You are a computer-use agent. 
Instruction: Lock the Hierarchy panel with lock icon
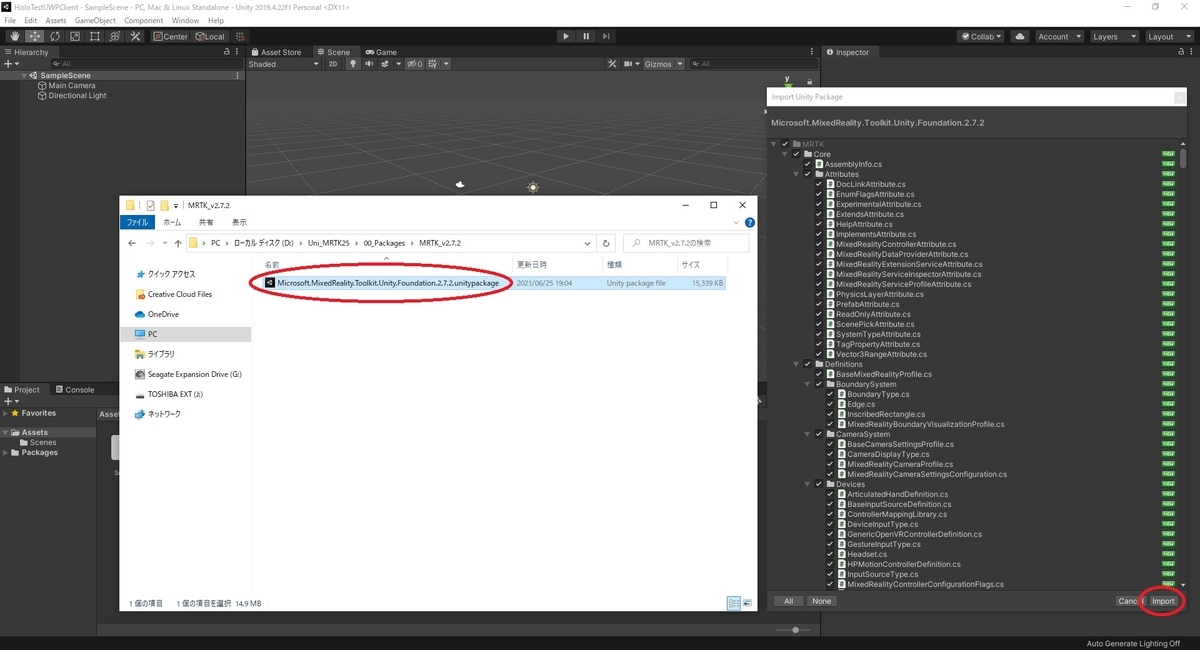(x=226, y=52)
